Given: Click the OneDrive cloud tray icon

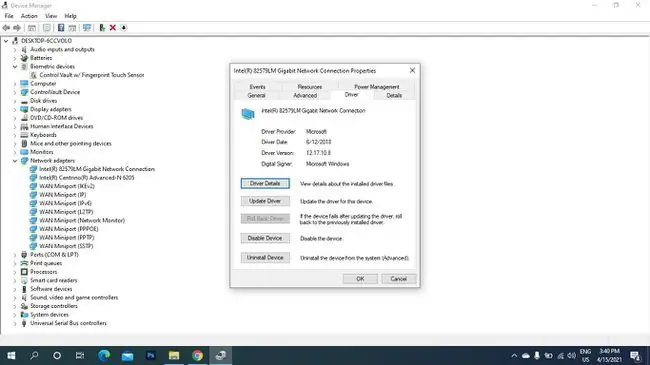Looking at the screenshot, I should [526, 355].
